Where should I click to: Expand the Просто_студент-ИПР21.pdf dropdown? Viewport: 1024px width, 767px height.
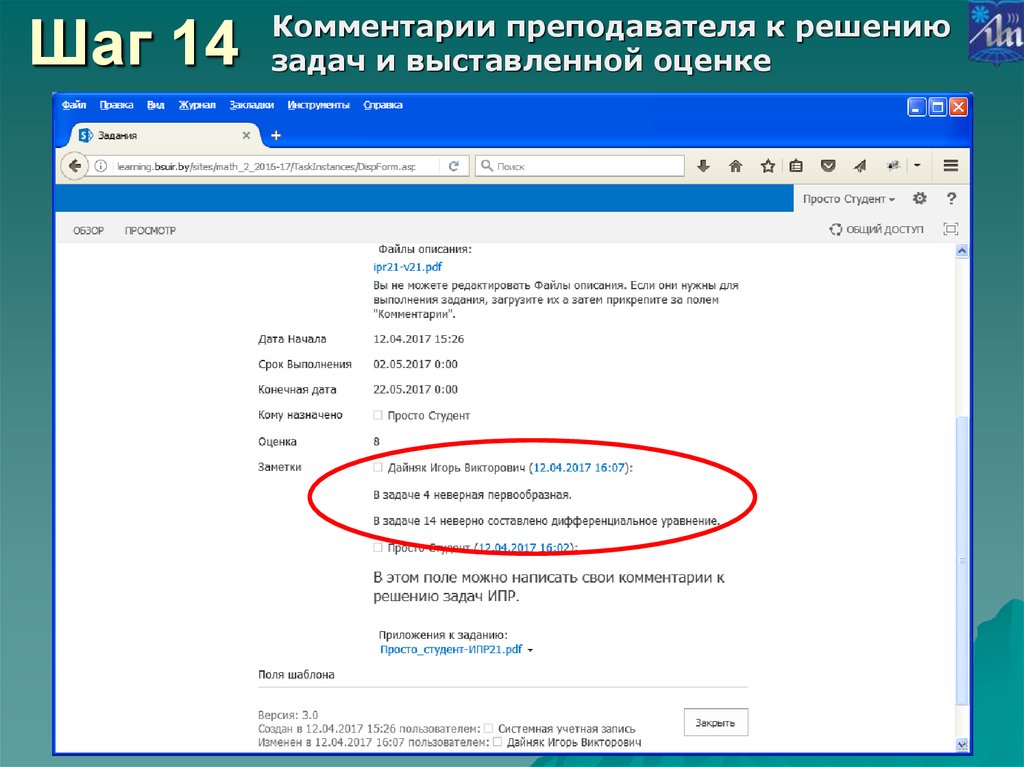tap(531, 649)
